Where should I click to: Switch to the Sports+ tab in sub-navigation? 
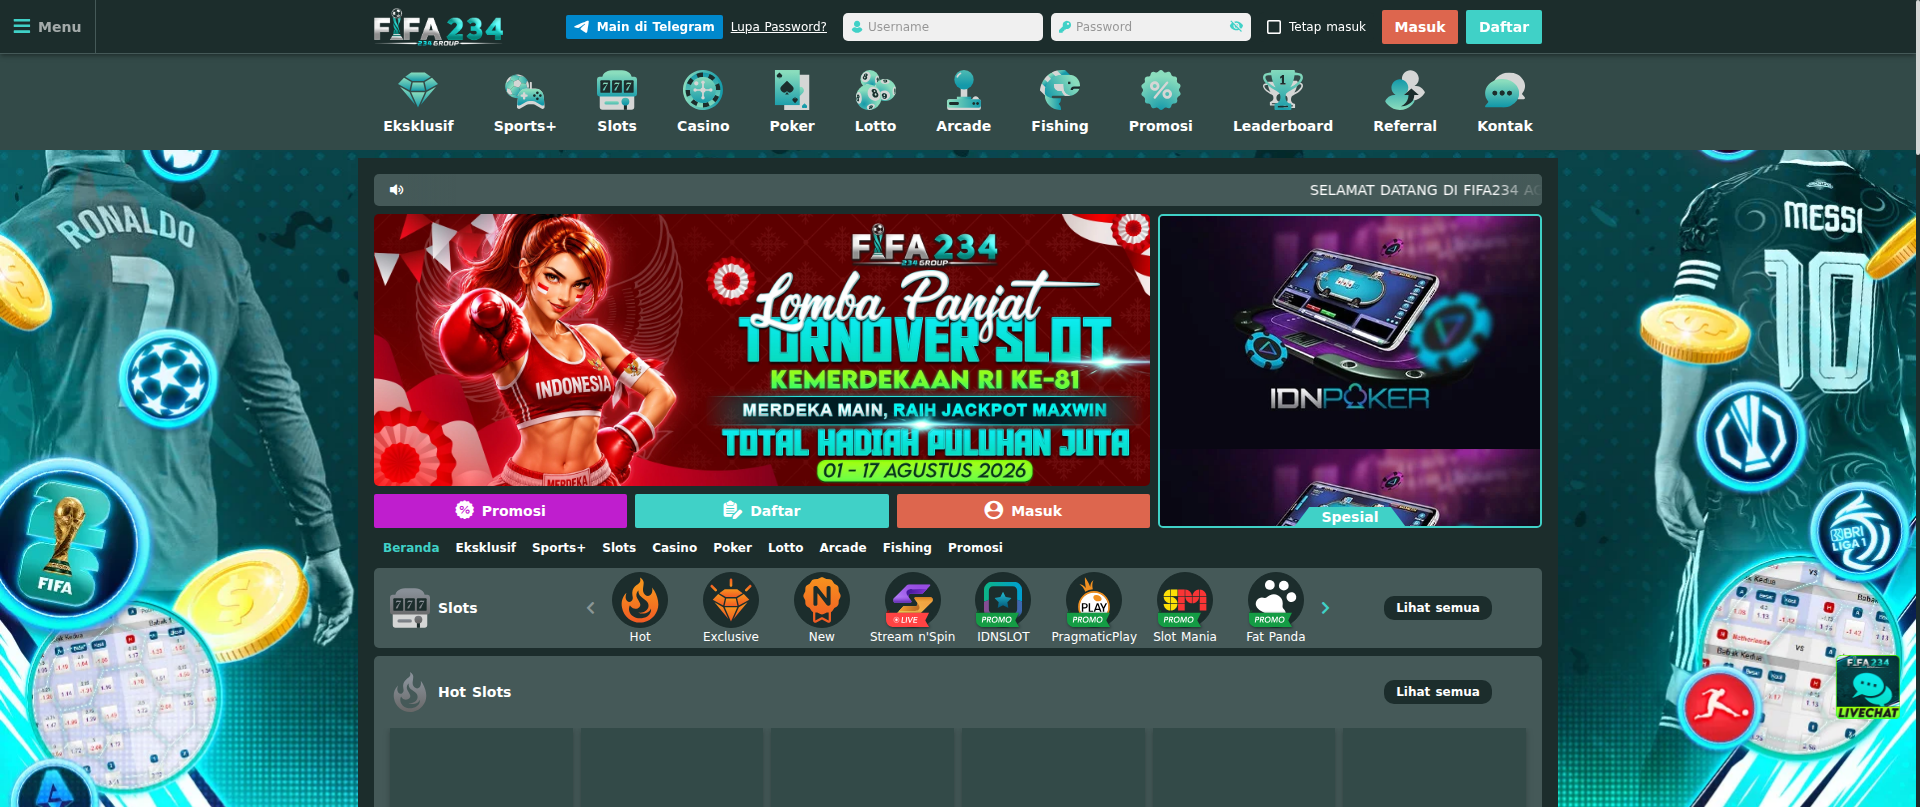coord(559,548)
